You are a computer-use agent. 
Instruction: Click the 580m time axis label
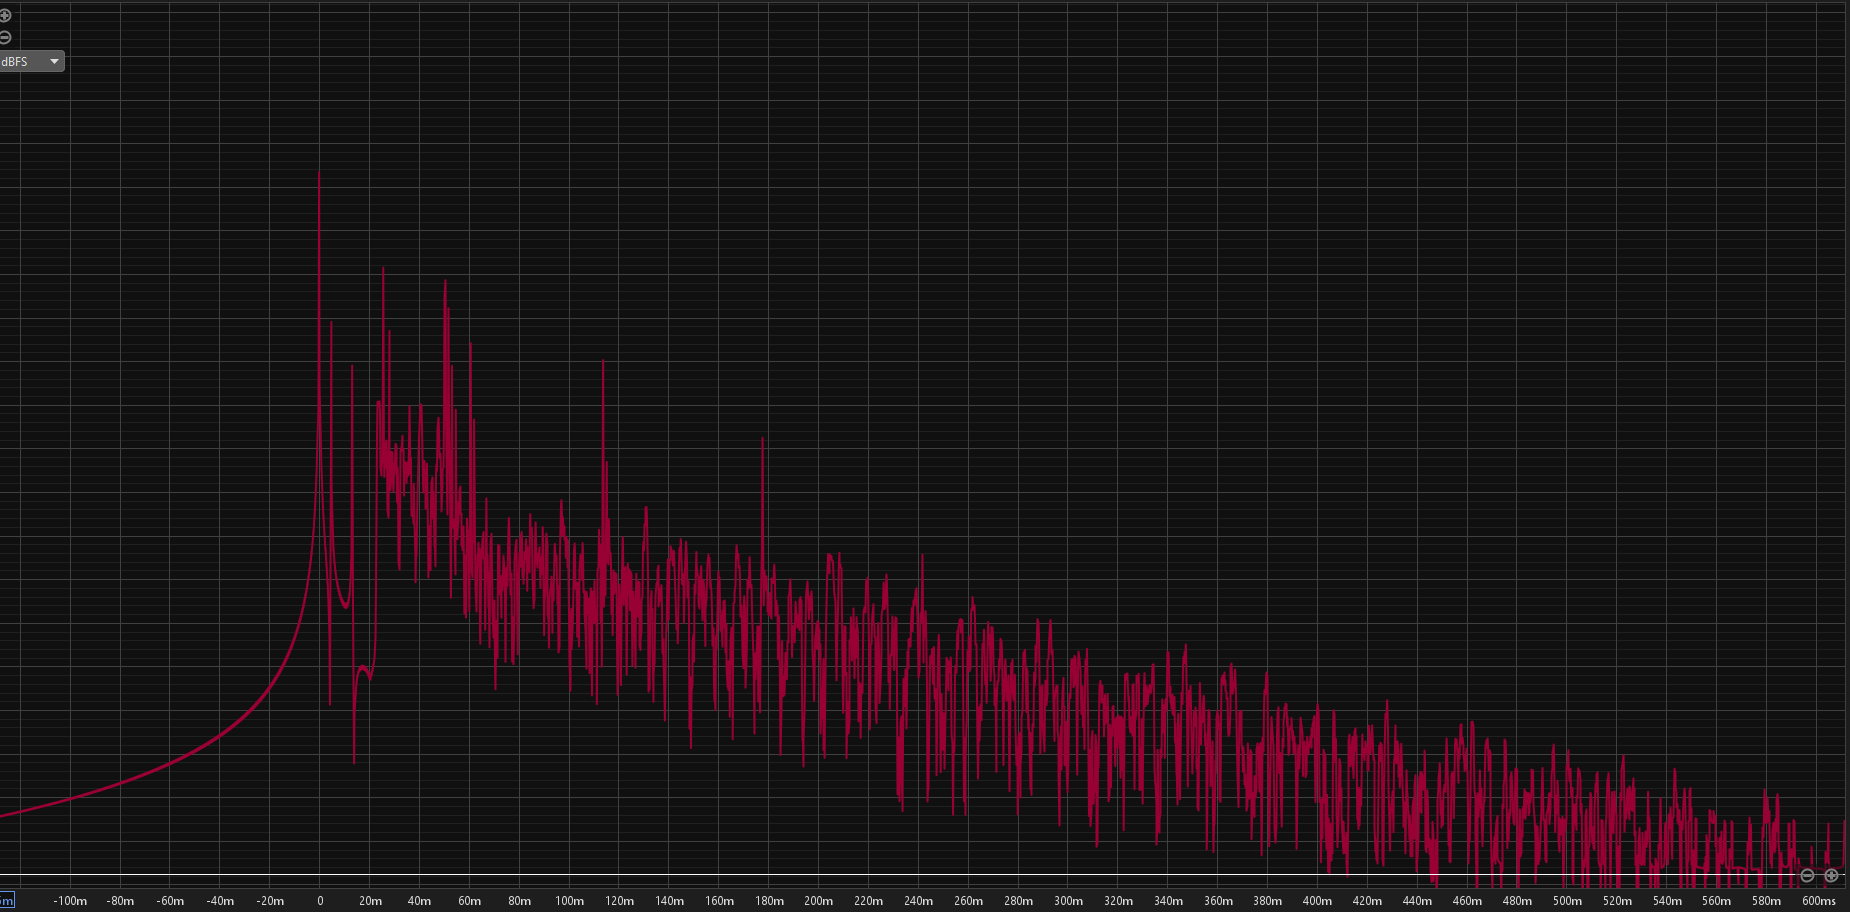coord(1767,901)
